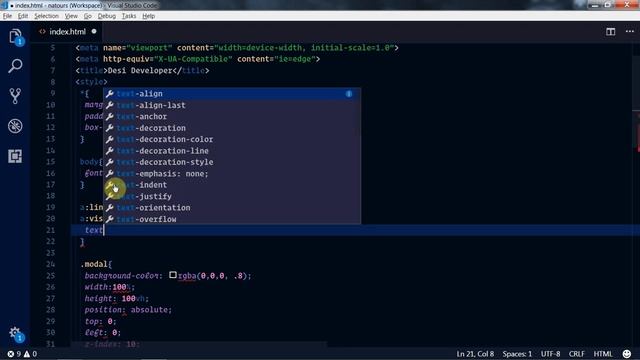Open the Debug menu
This screenshot has width=640, height=360.
pos(107,16)
